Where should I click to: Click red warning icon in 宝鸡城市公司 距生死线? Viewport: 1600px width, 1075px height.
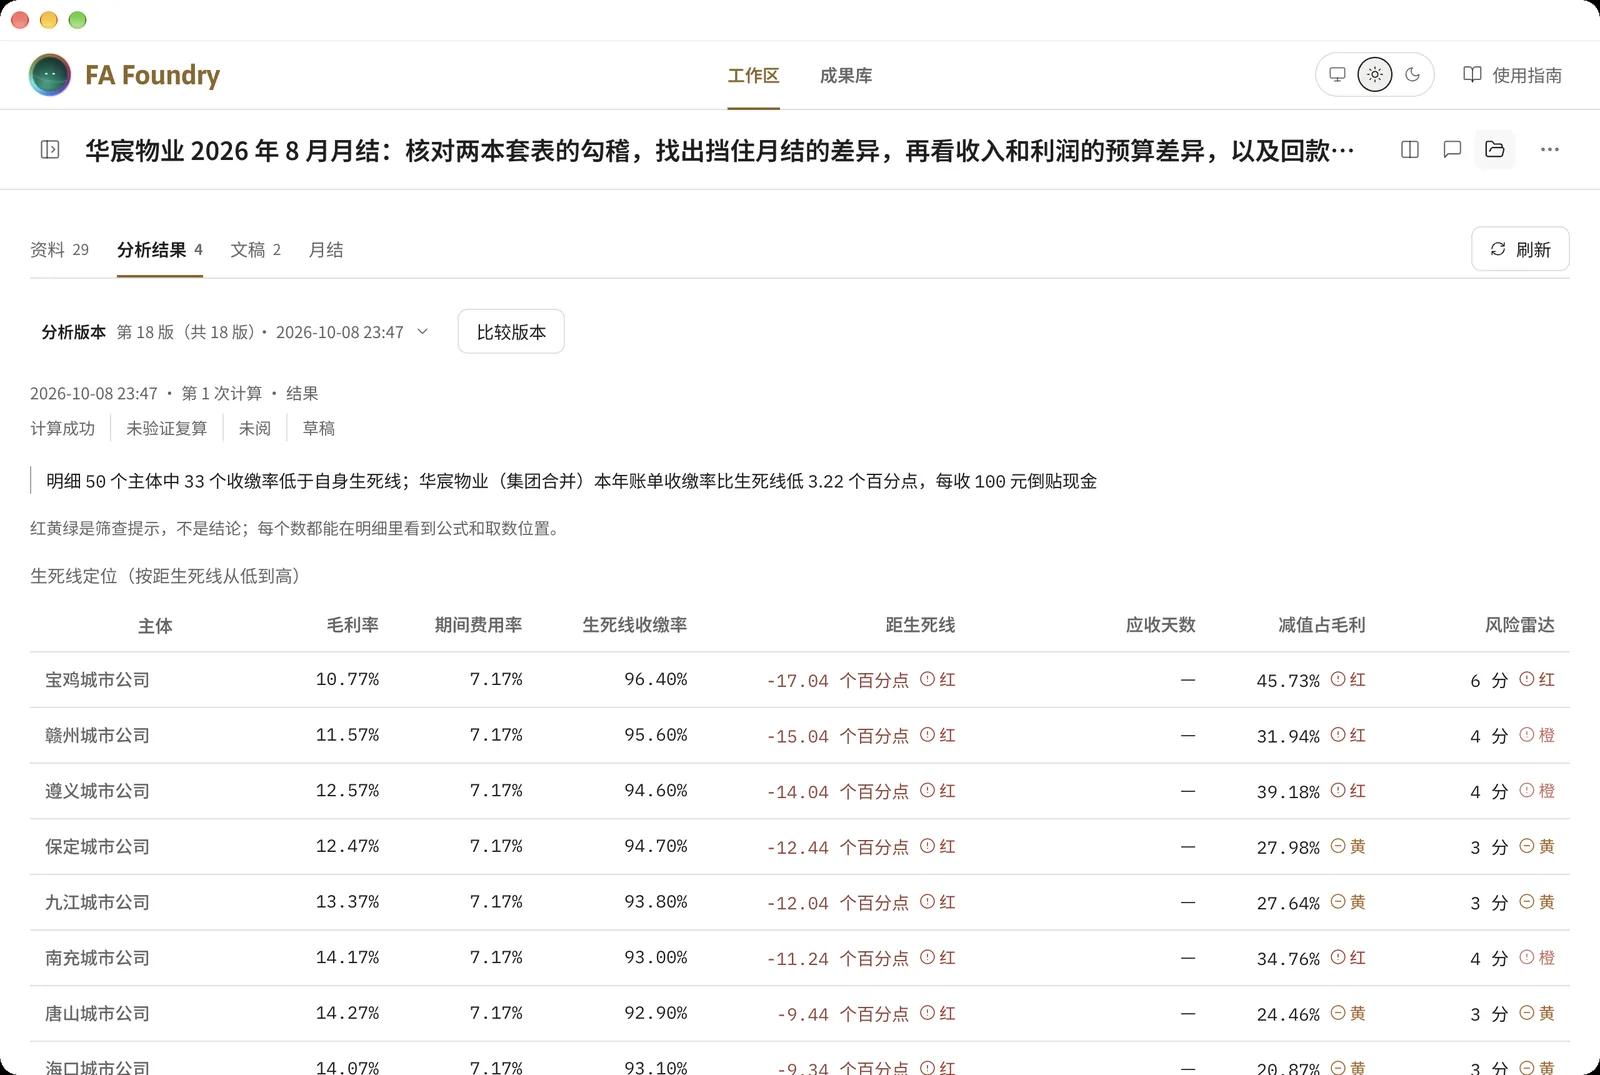click(x=927, y=679)
